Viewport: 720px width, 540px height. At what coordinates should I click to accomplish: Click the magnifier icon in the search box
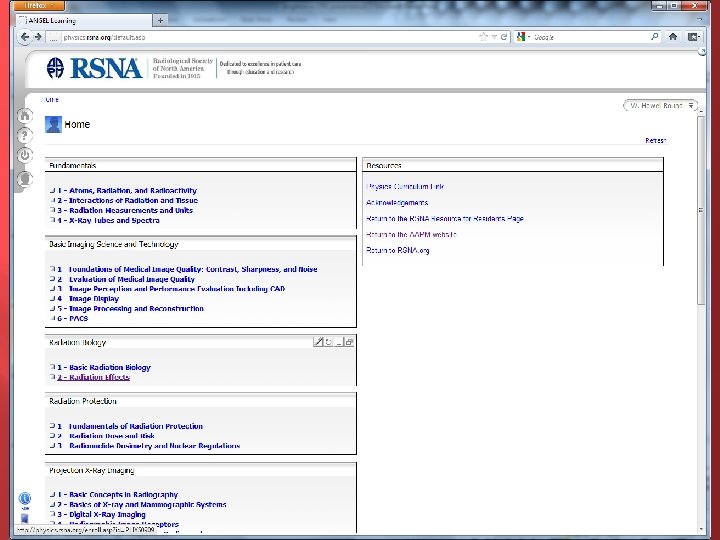click(x=654, y=37)
